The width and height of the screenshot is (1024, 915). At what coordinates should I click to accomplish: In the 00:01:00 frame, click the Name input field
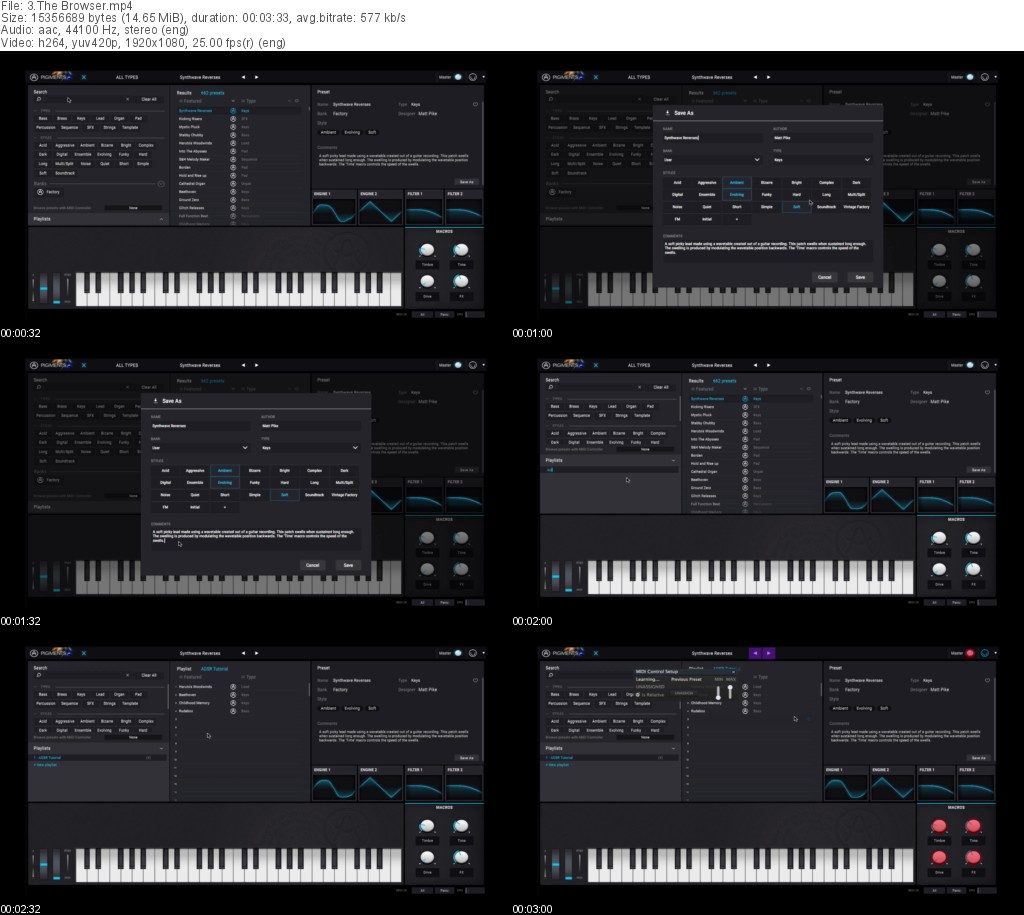[712, 138]
